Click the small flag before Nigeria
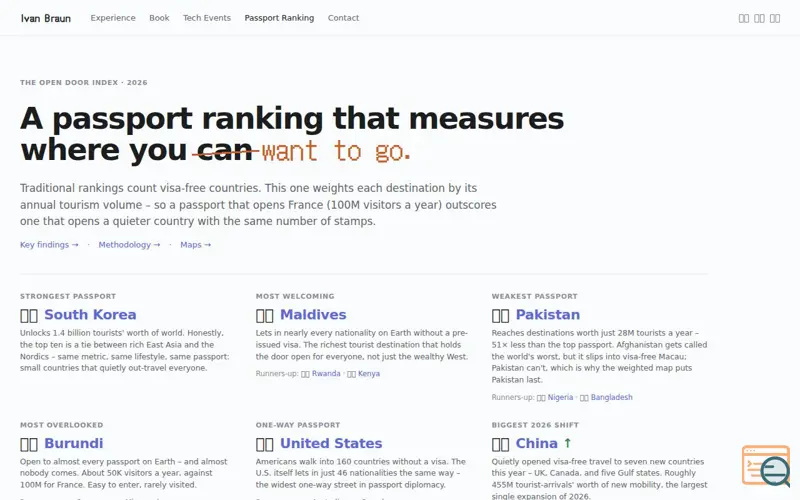The height and width of the screenshot is (500, 800). tap(541, 397)
